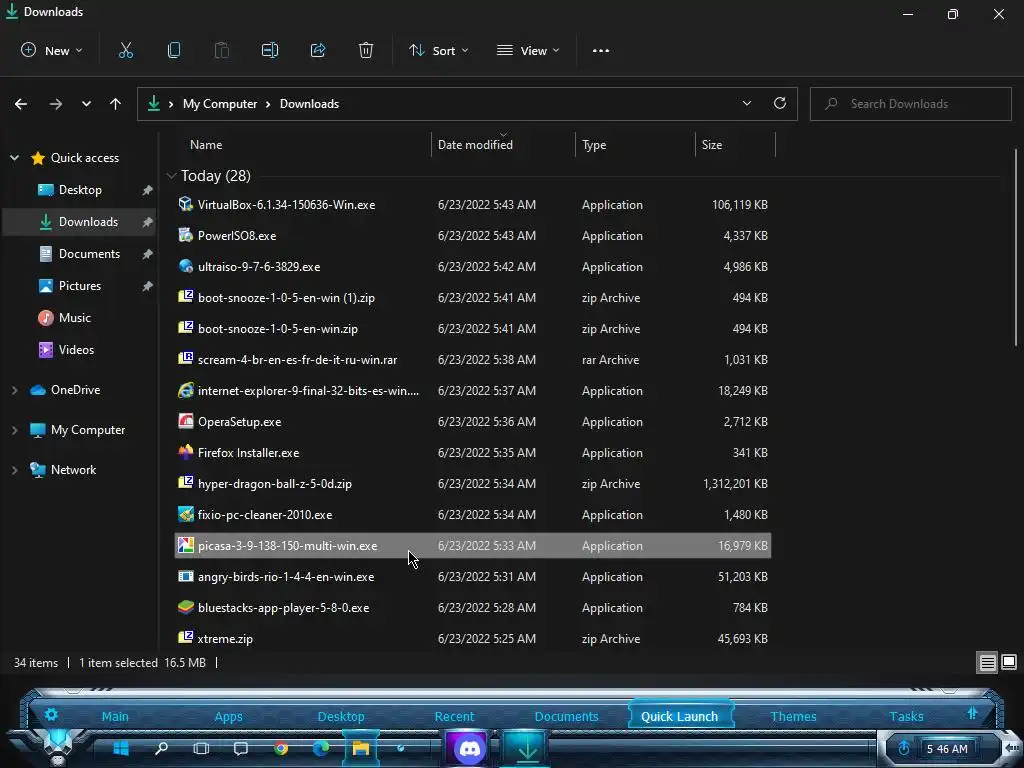
Task: Select Desktop in Quick access
Action: click(x=80, y=190)
